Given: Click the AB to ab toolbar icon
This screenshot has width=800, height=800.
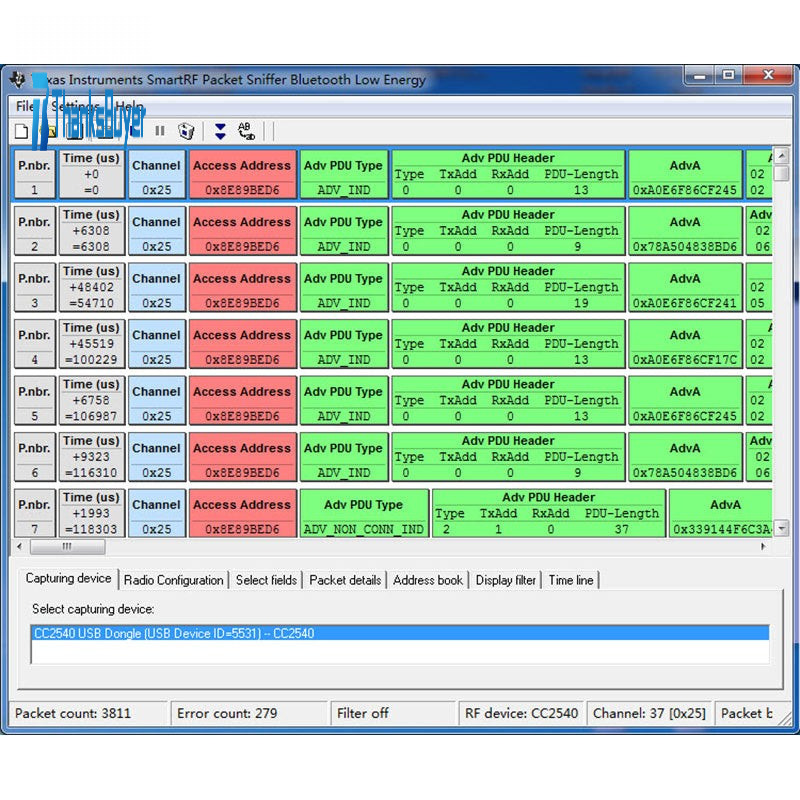Looking at the screenshot, I should coord(246,131).
